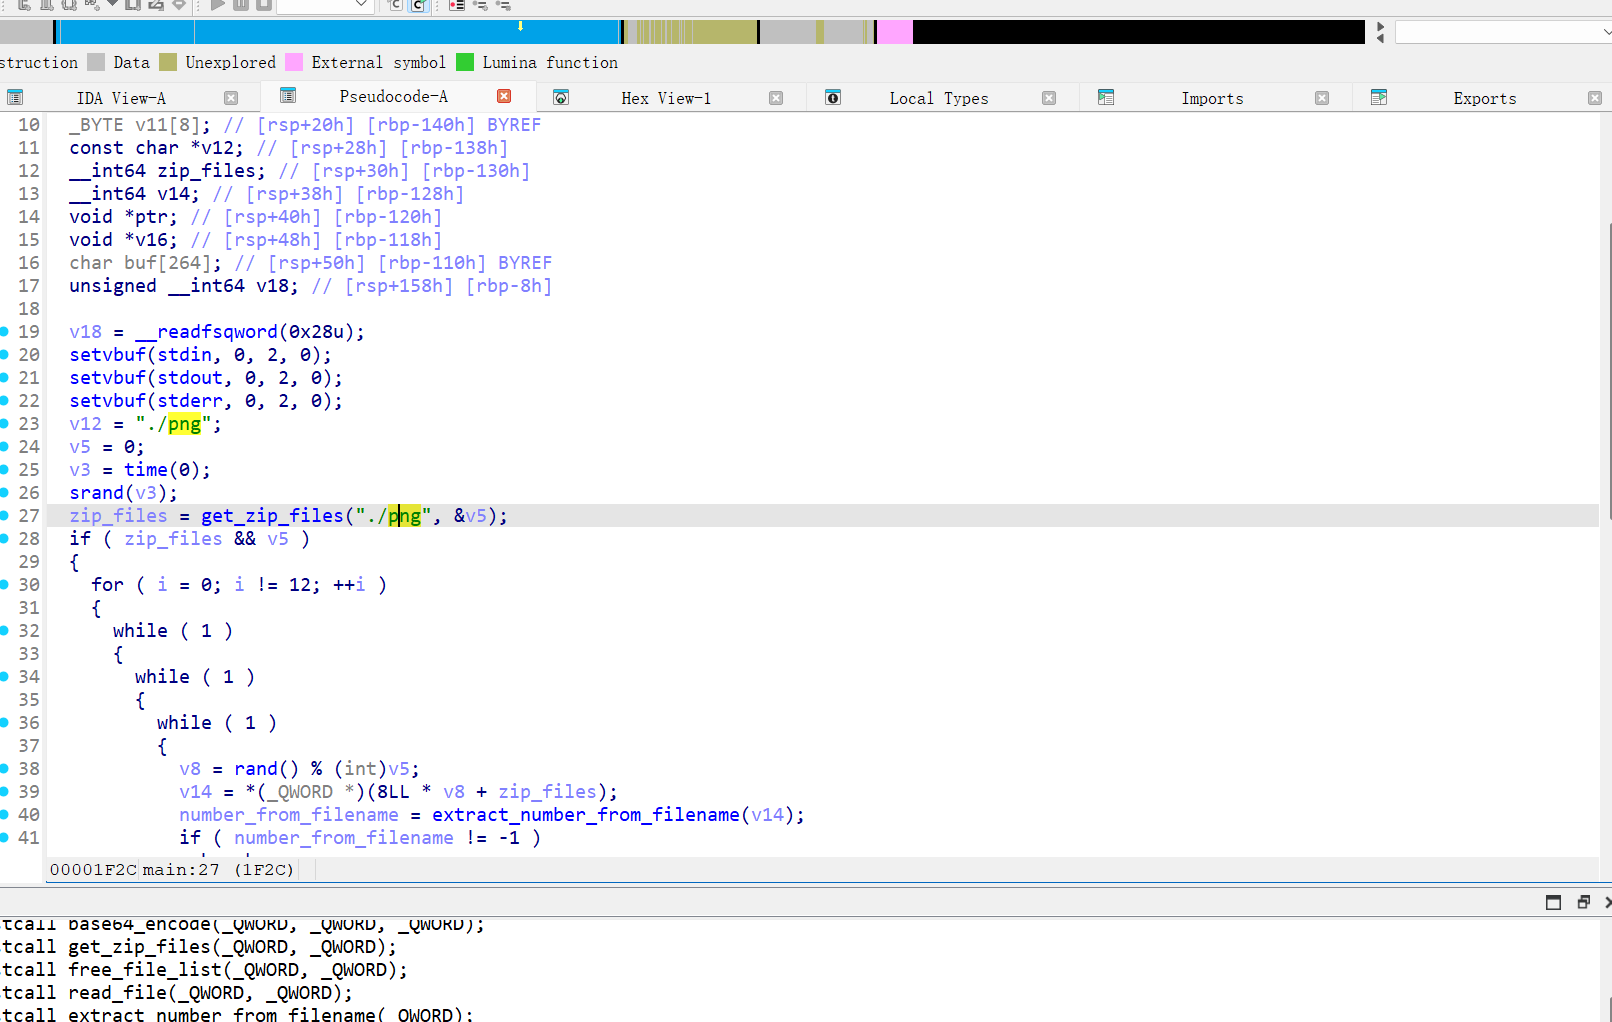This screenshot has width=1612, height=1022.
Task: Click the yellow position marker in navigation band
Action: (x=520, y=26)
